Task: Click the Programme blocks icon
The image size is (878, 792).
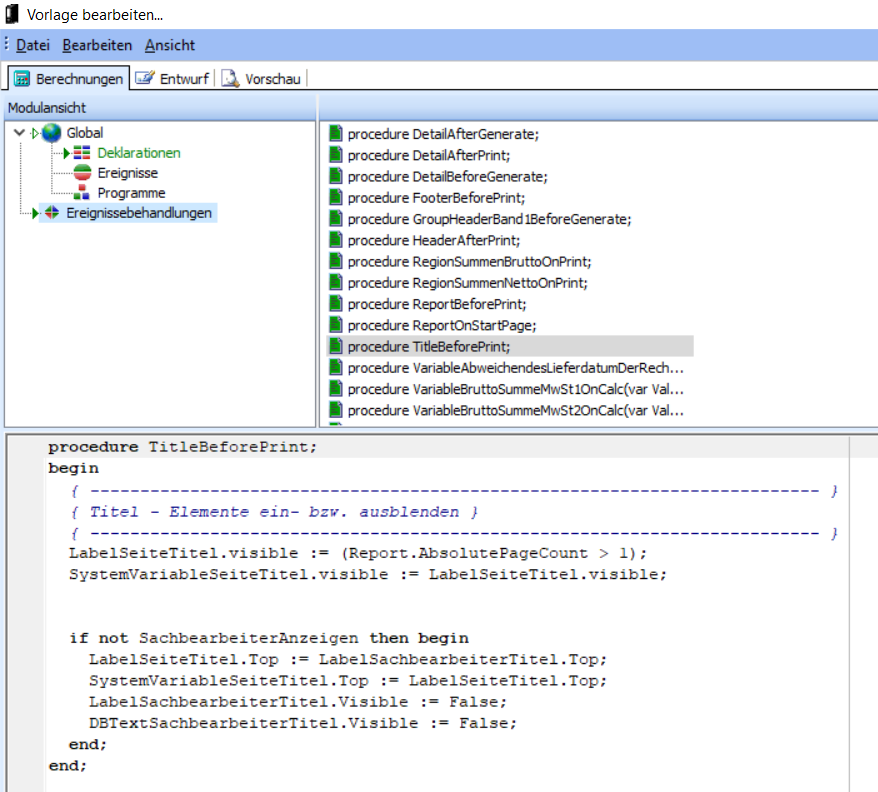Action: [82, 193]
